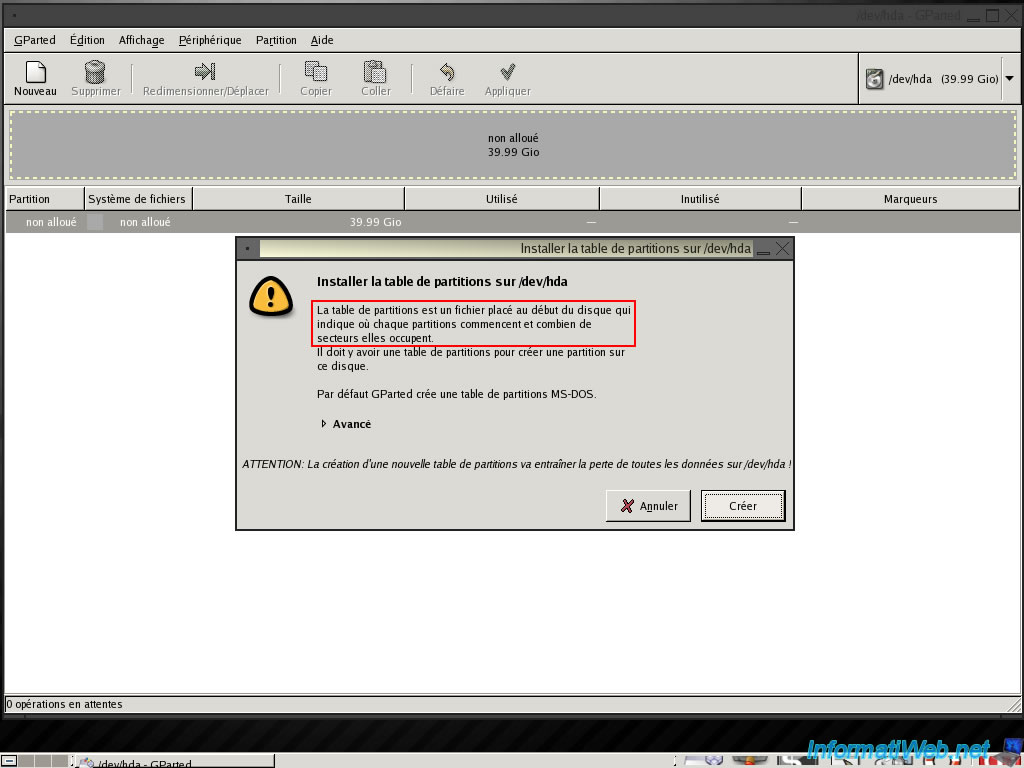Image resolution: width=1024 pixels, height=768 pixels.
Task: Click the Système de fichiers column header
Action: pyautogui.click(x=138, y=199)
